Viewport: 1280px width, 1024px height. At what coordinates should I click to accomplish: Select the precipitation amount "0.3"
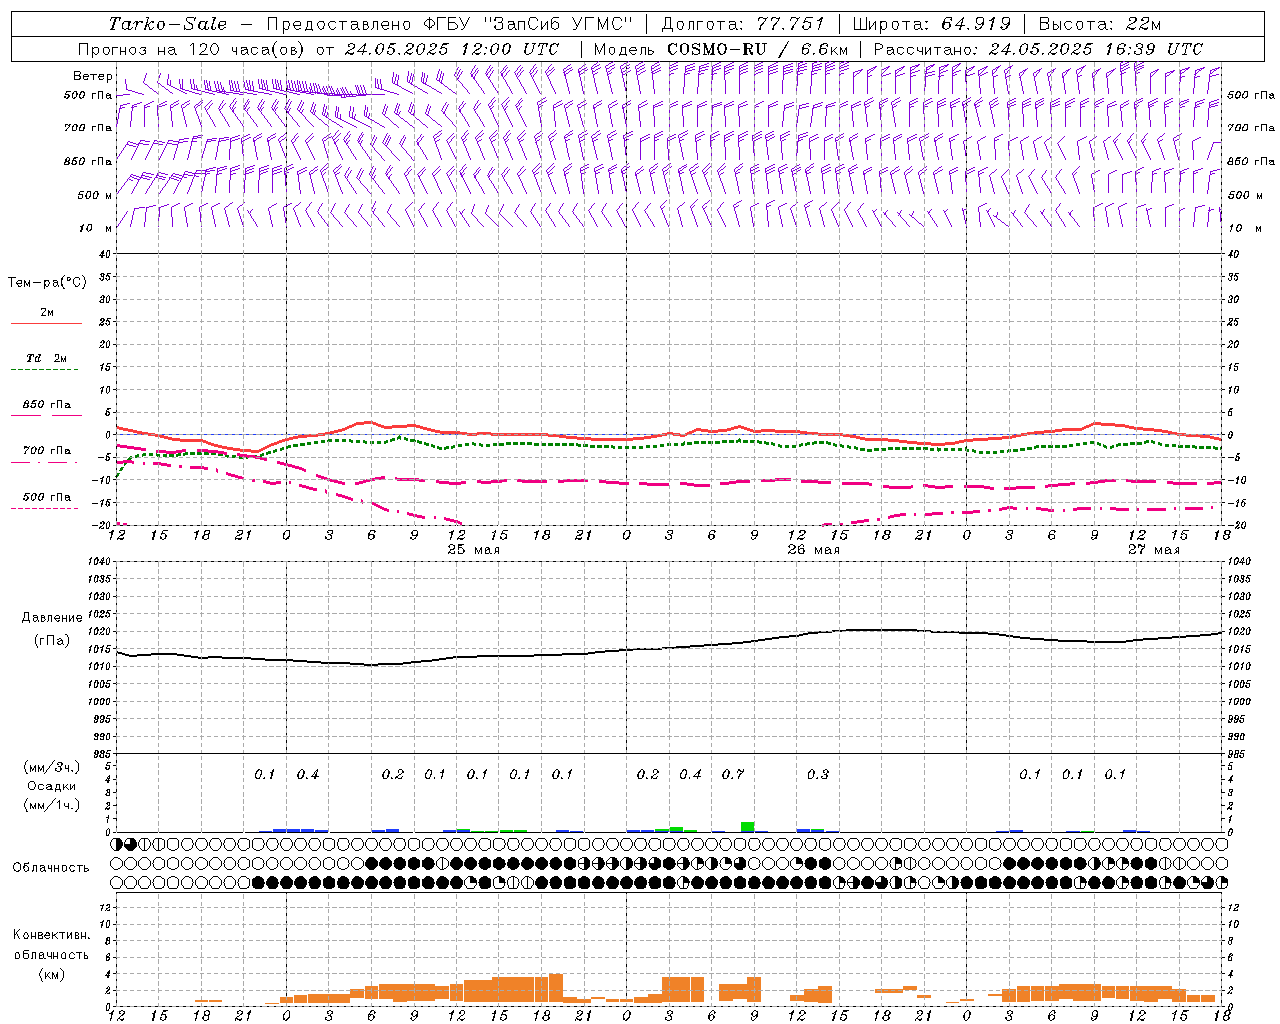click(818, 774)
